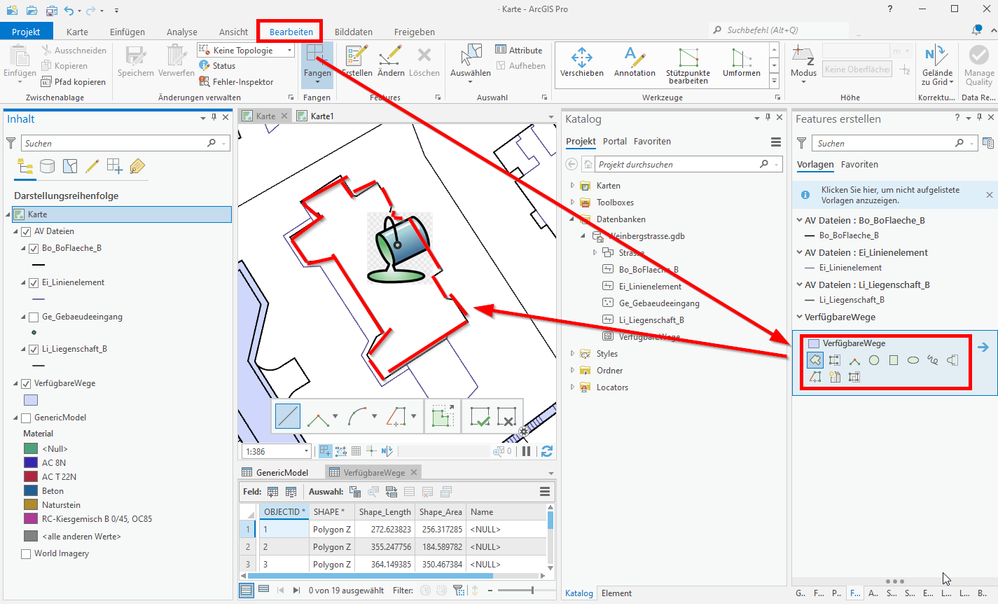Click the finish sketch checkmark icon
This screenshot has width=998, height=604.
(x=479, y=417)
